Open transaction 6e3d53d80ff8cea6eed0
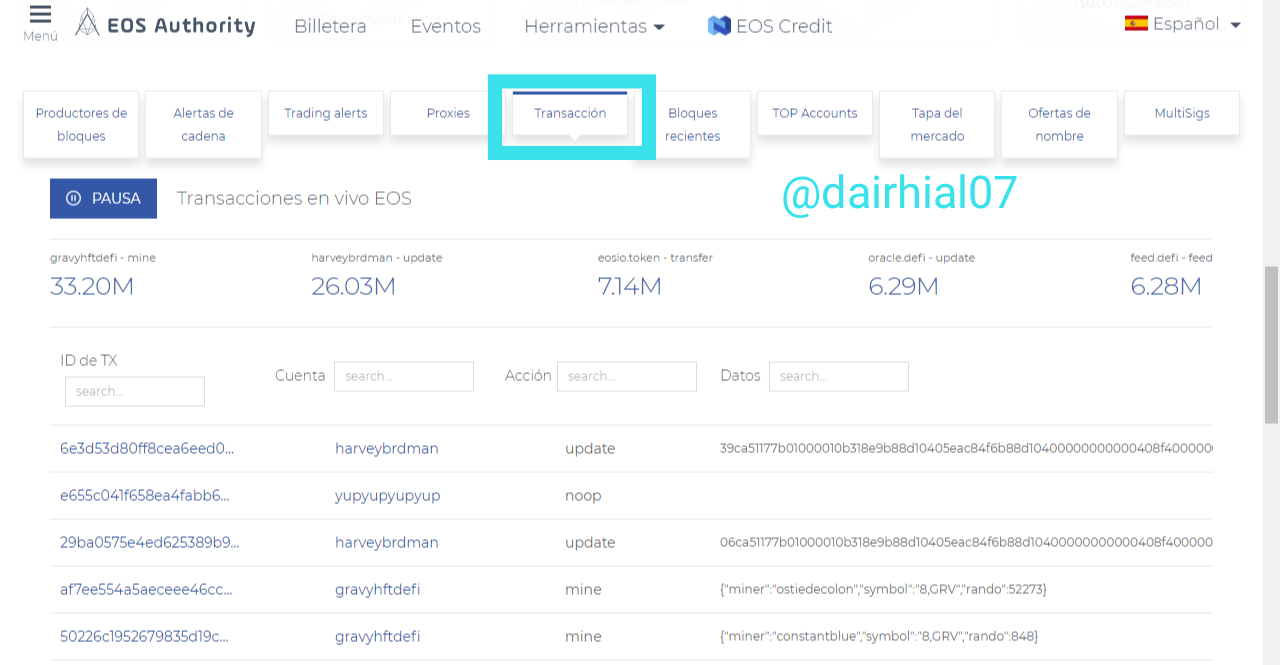 point(147,448)
